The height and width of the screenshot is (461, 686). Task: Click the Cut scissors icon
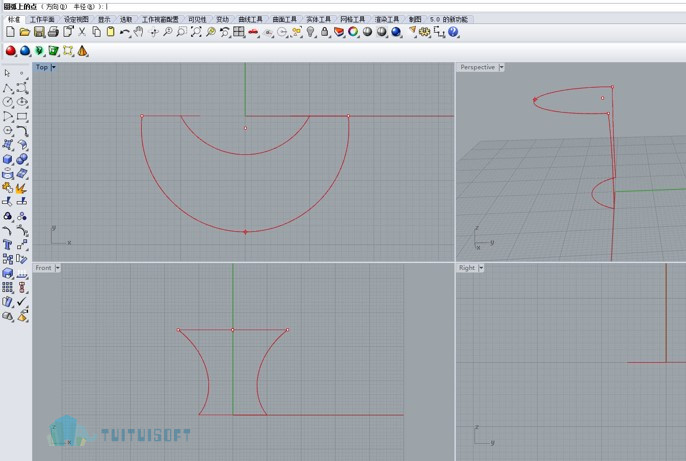click(x=82, y=32)
